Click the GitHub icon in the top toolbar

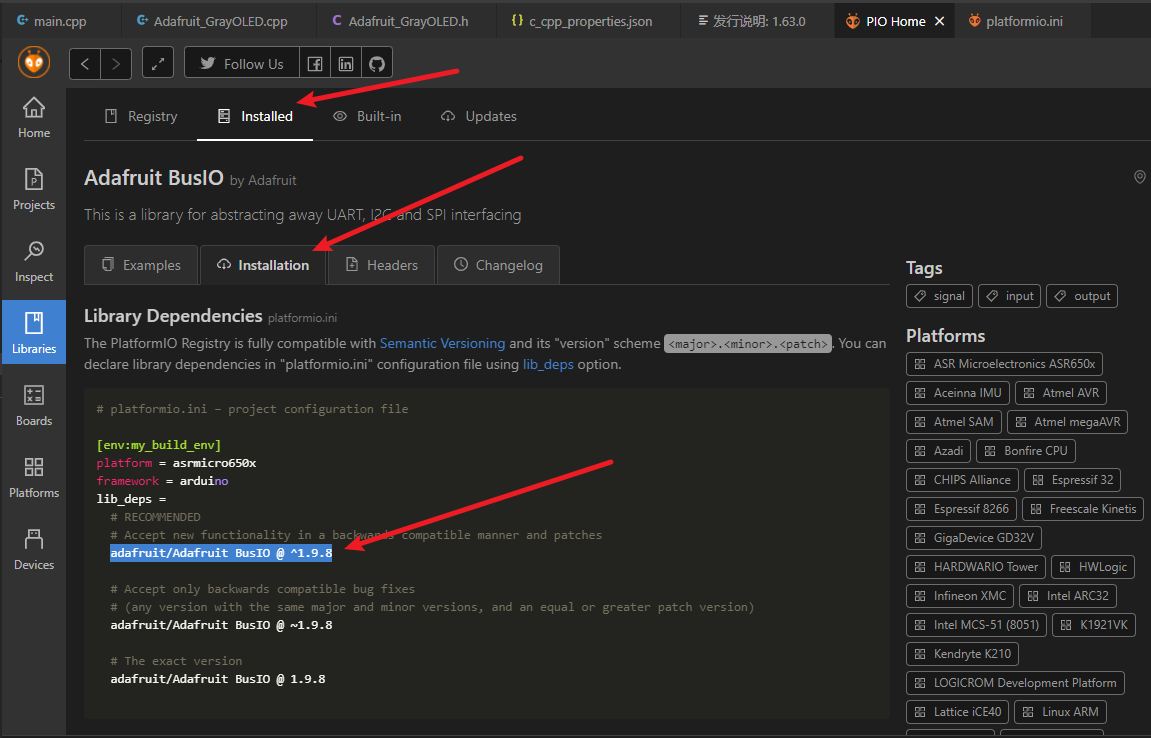(376, 62)
